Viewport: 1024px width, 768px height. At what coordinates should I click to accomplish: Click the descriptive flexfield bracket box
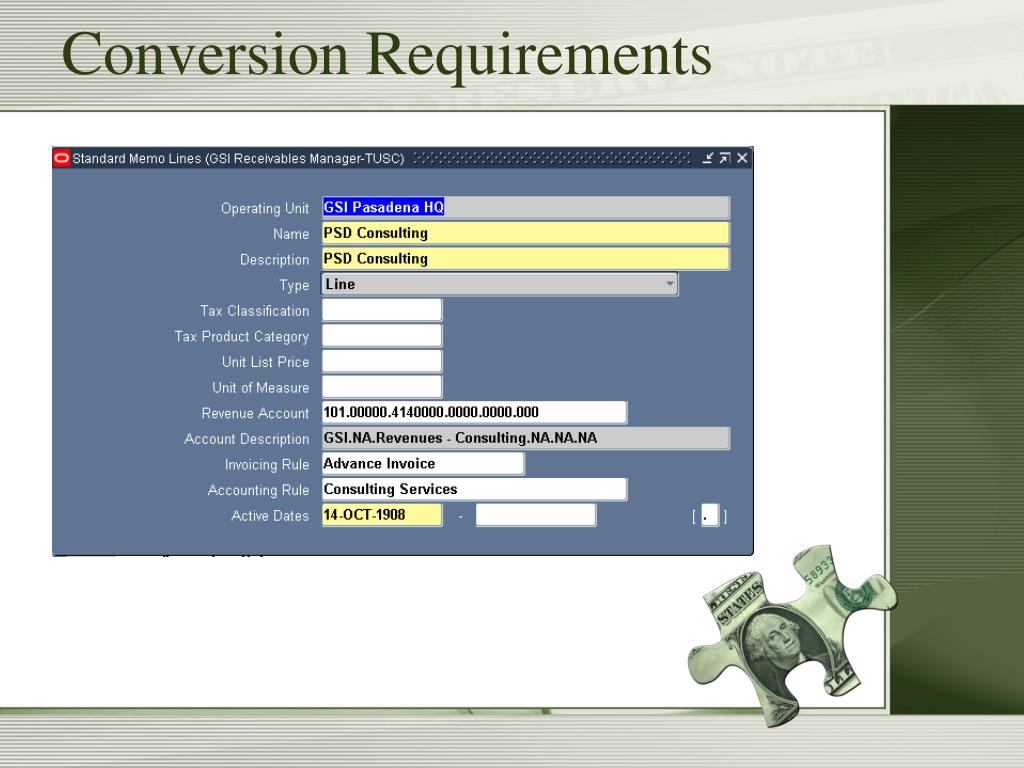[709, 515]
